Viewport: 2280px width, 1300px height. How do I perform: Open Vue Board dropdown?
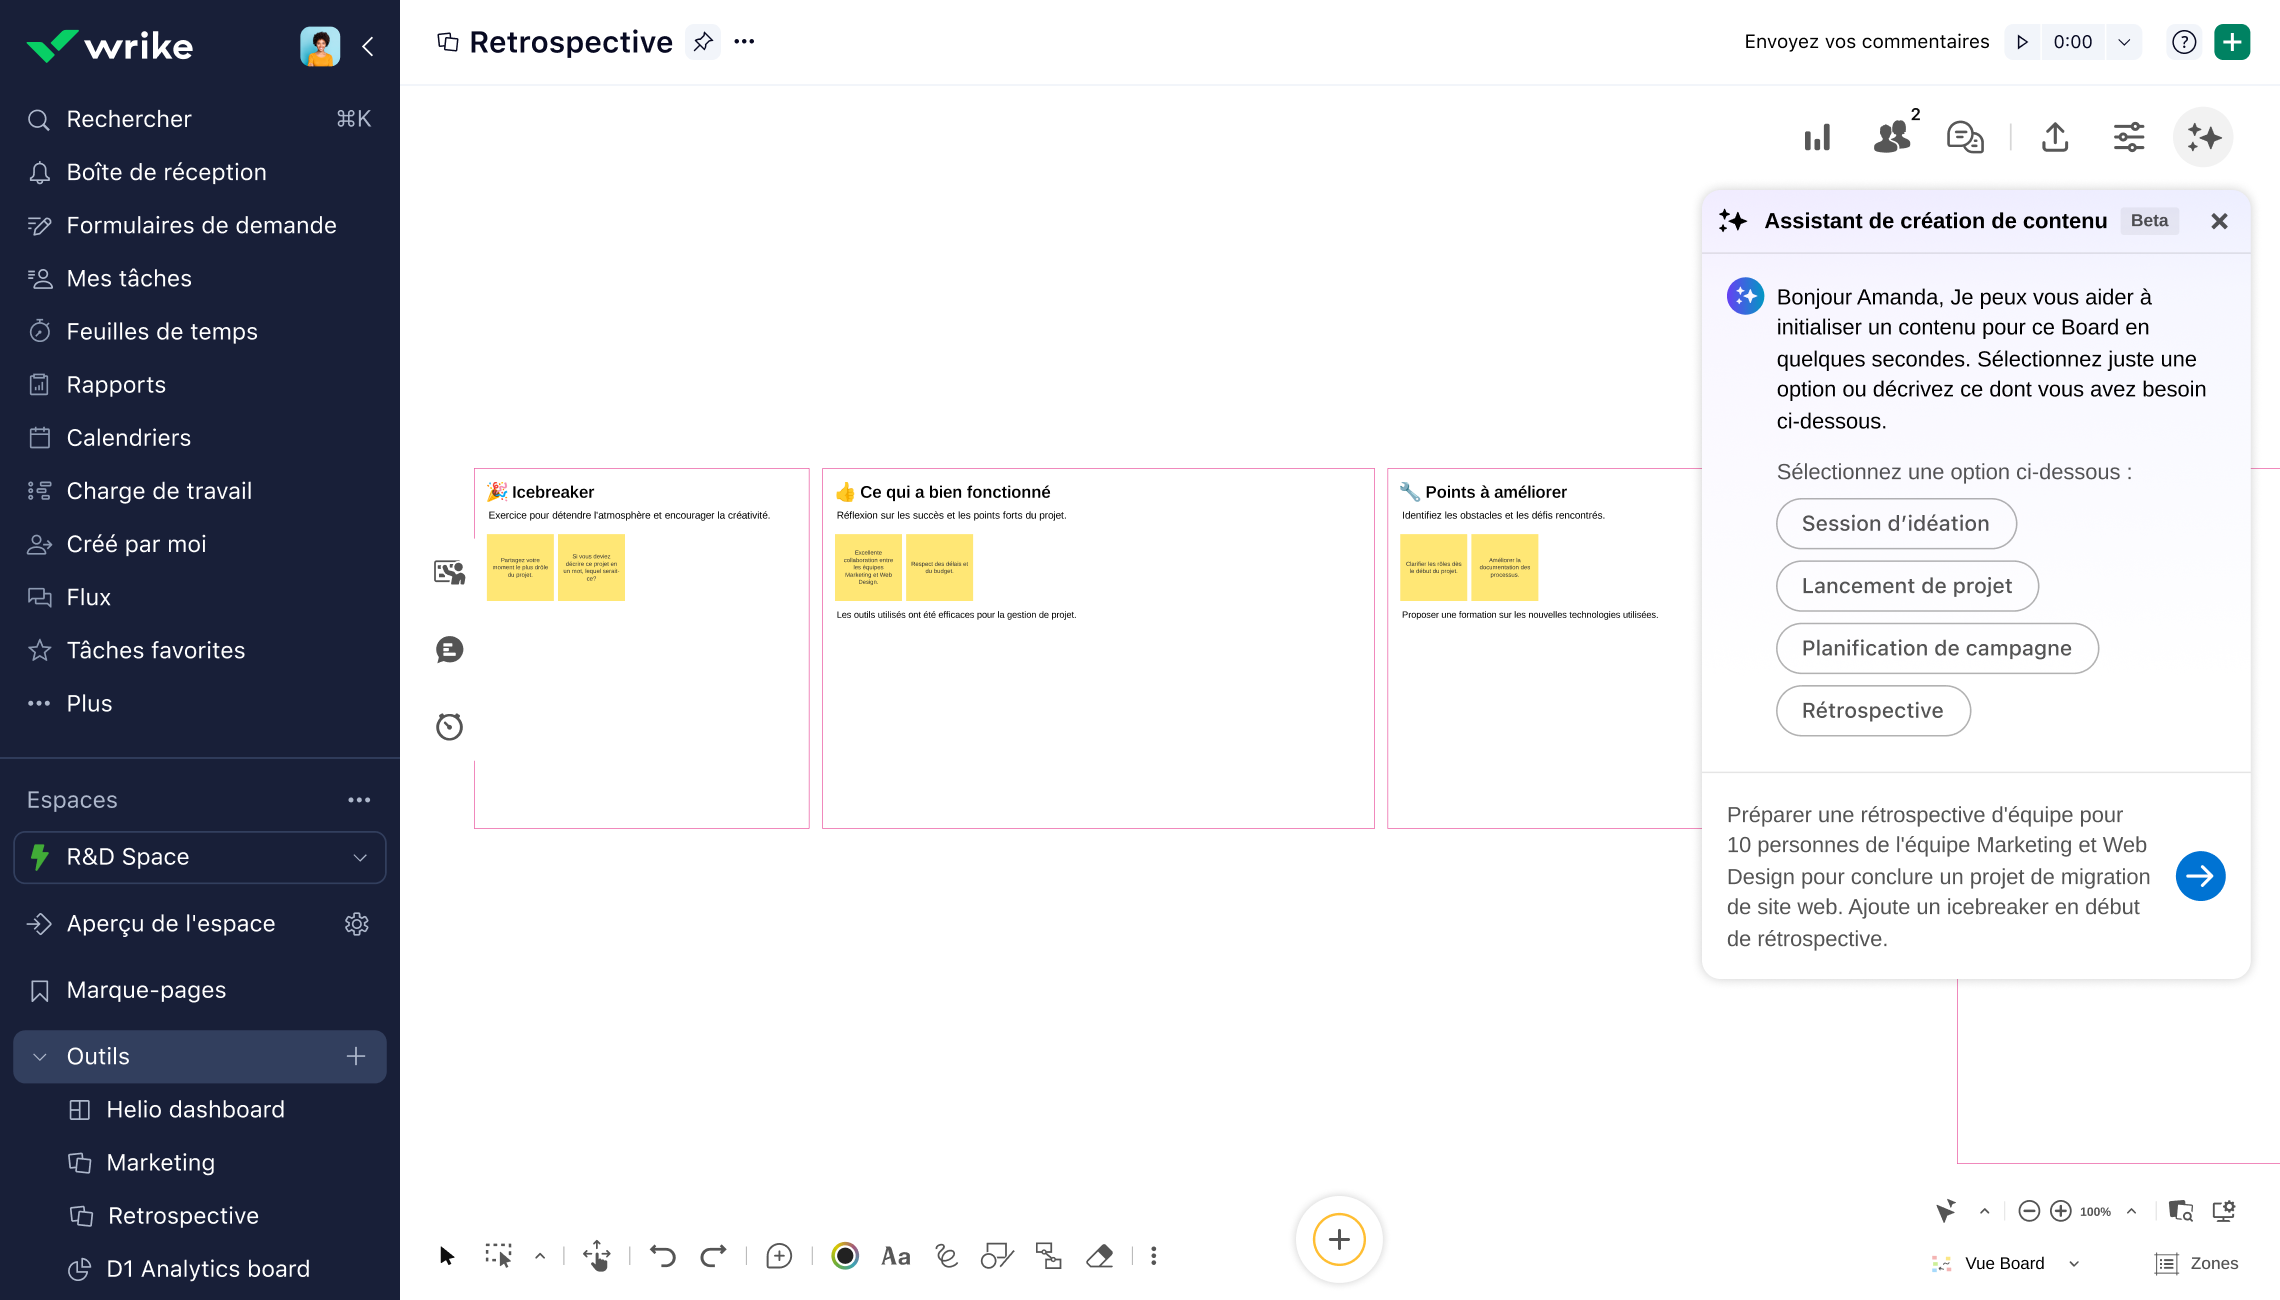tap(2005, 1263)
